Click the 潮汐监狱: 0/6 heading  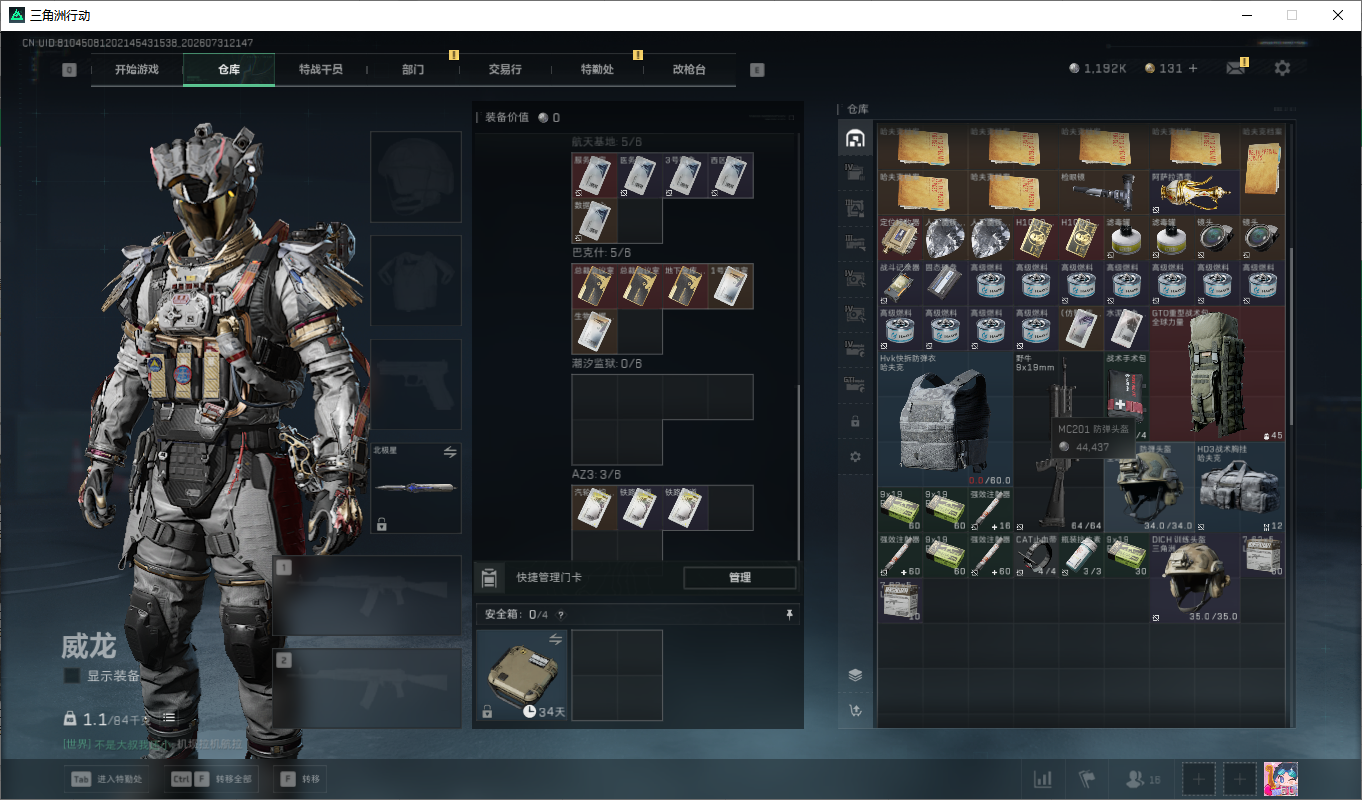[607, 364]
